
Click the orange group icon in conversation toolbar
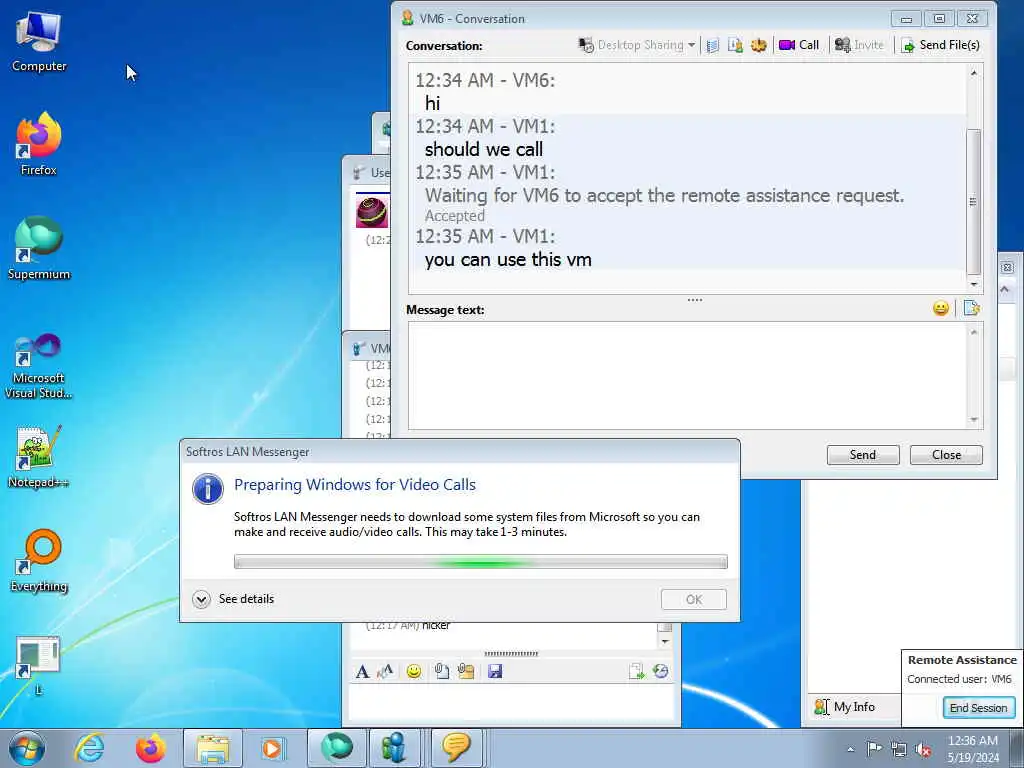click(758, 45)
